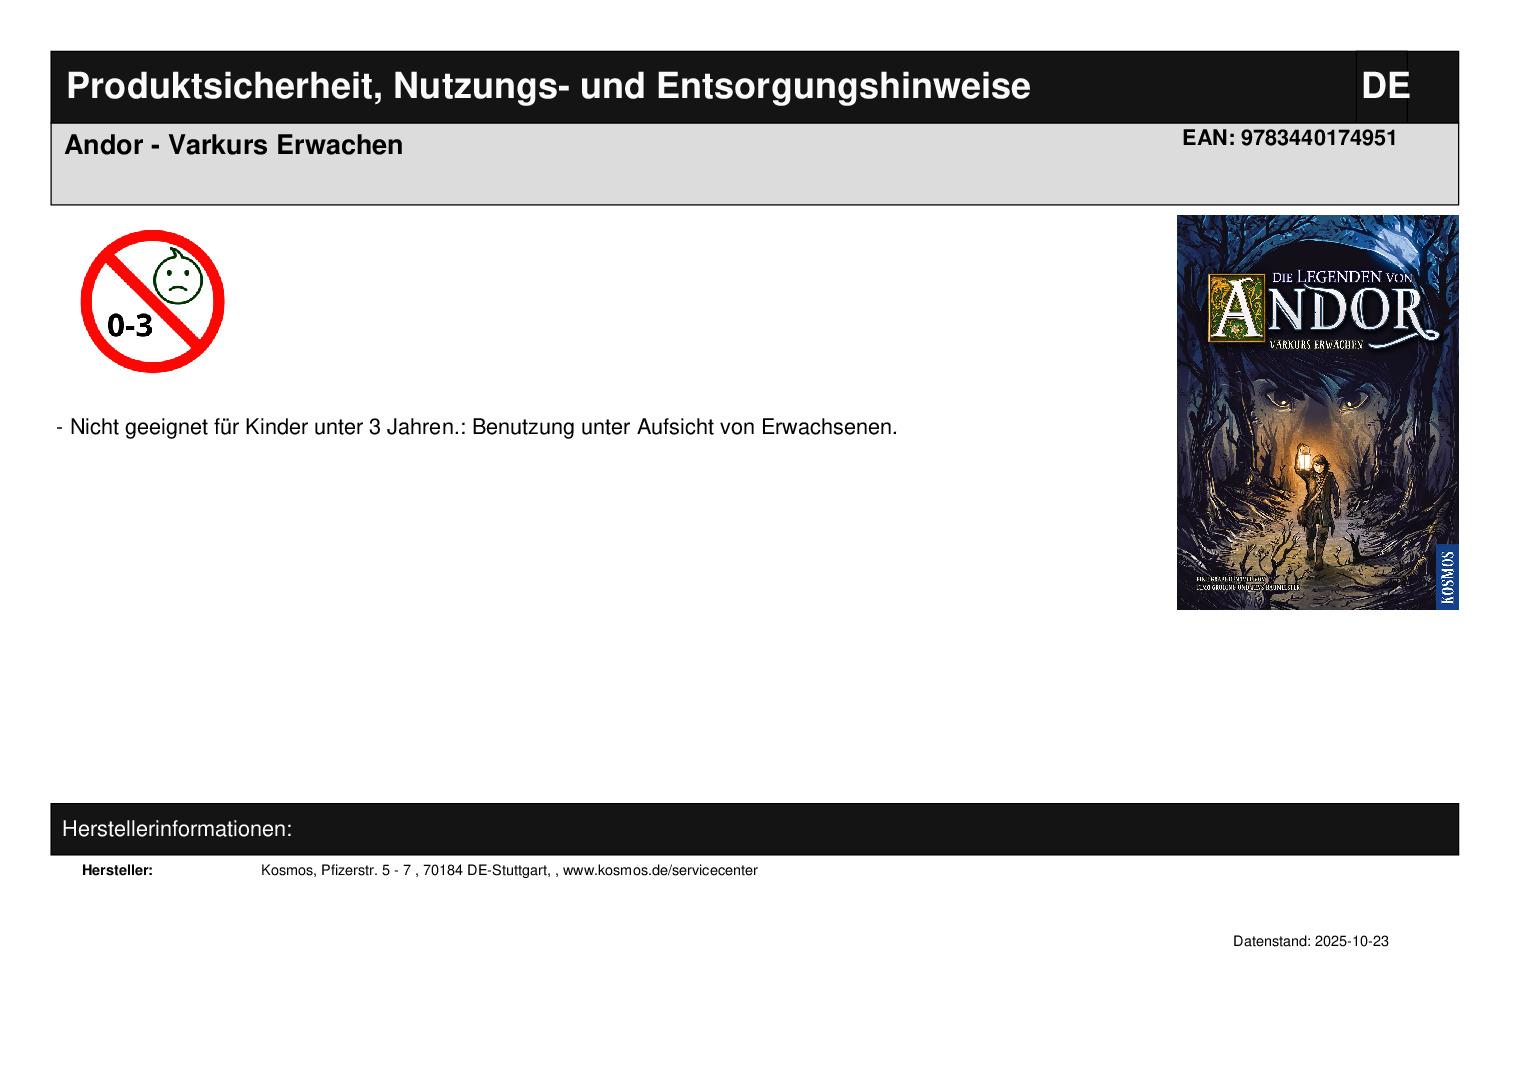Click the "Herstellerinformationen:" section header
1520x1075 pixels.
click(177, 829)
